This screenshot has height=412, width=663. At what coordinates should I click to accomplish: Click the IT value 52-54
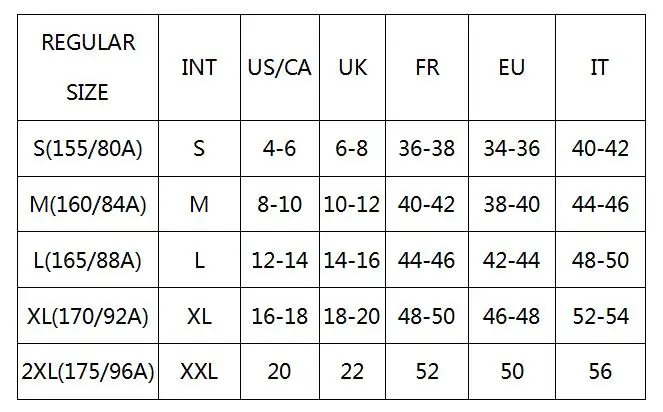[x=600, y=316]
